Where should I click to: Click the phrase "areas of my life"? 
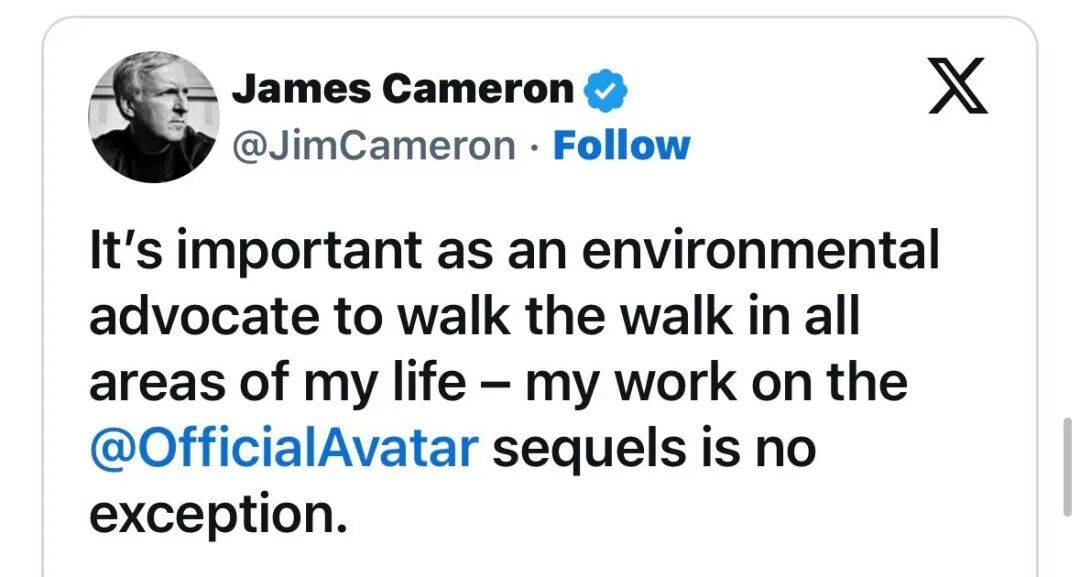pos(278,383)
